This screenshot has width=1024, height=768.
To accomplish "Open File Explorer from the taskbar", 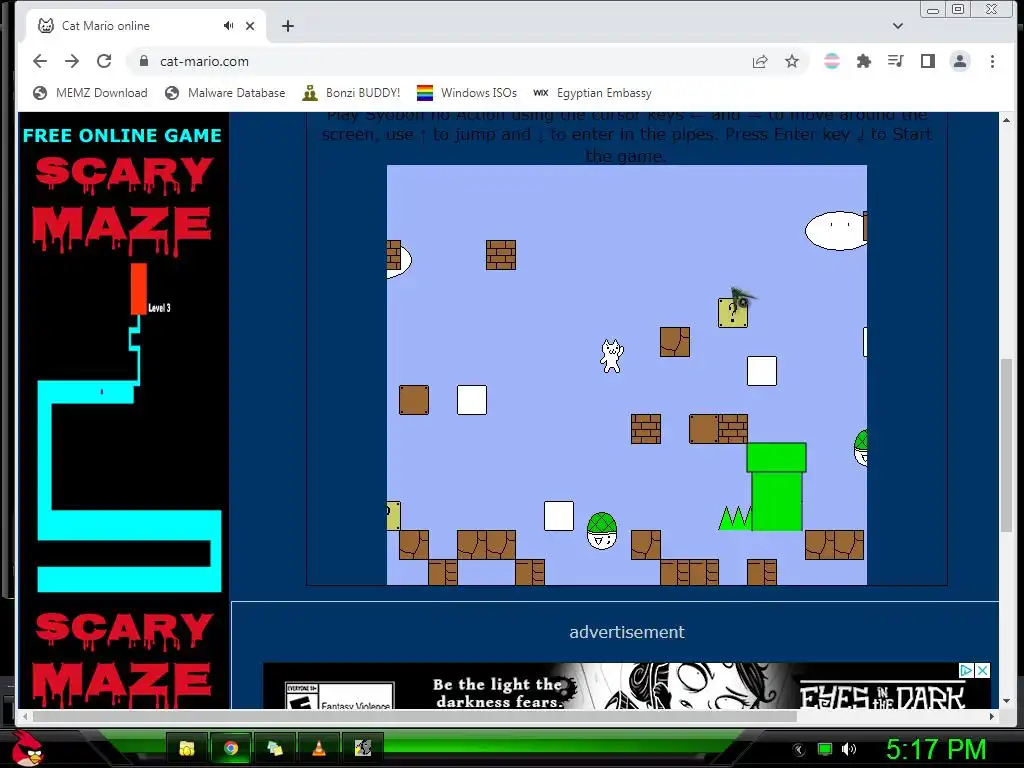I will (x=187, y=748).
